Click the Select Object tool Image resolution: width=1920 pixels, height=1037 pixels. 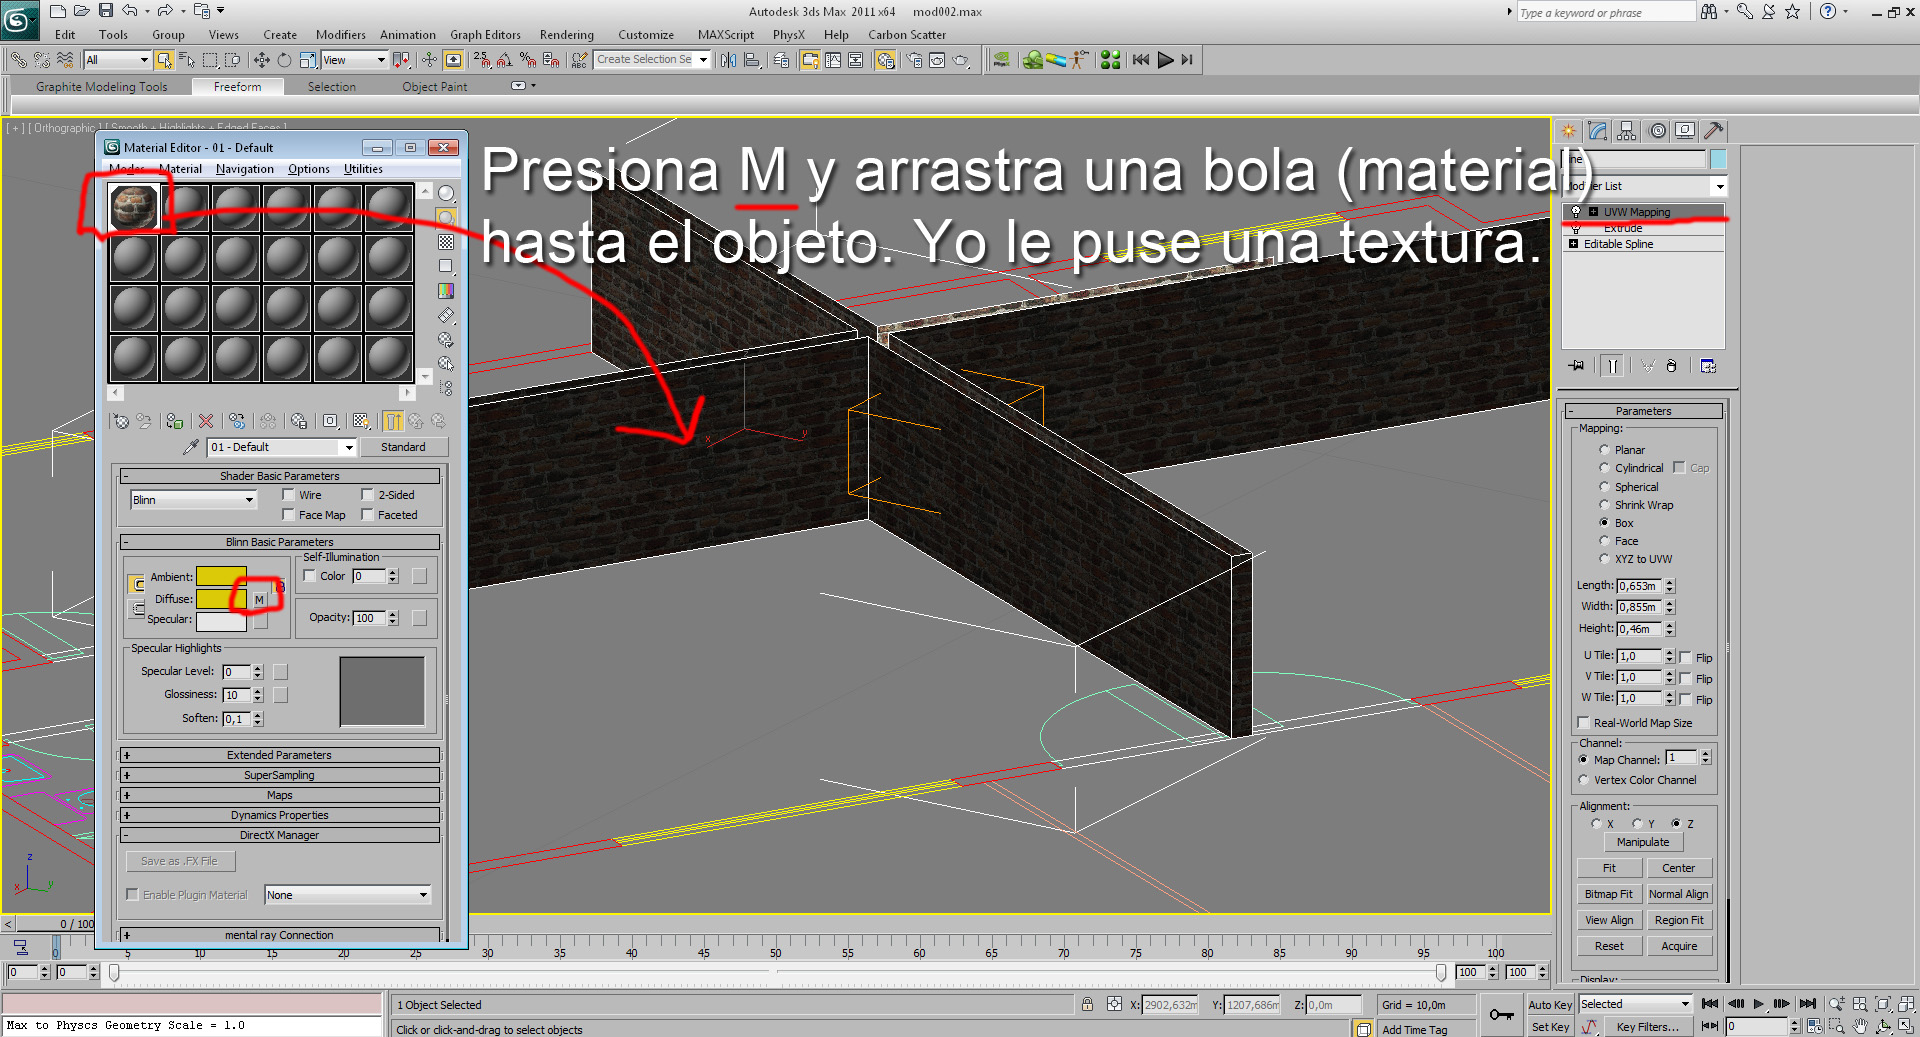pos(164,60)
